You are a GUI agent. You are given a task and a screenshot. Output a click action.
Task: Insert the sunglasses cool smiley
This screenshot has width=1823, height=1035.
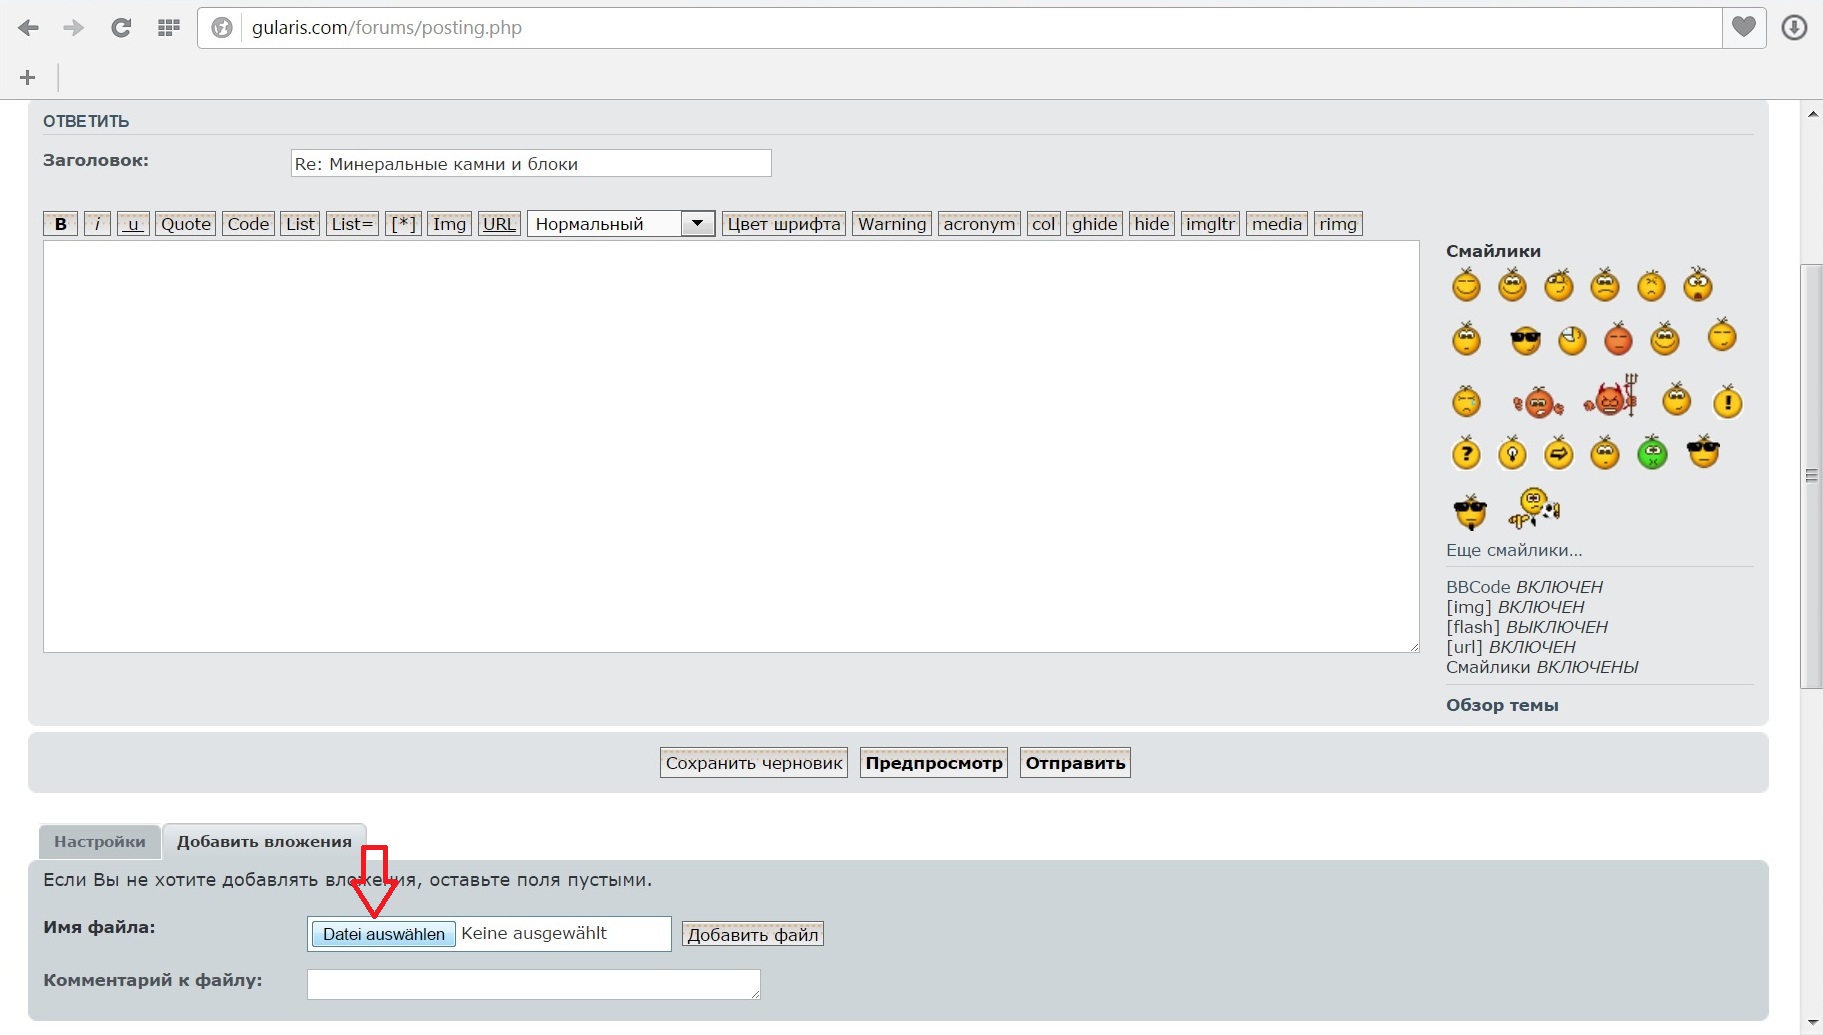point(1525,341)
